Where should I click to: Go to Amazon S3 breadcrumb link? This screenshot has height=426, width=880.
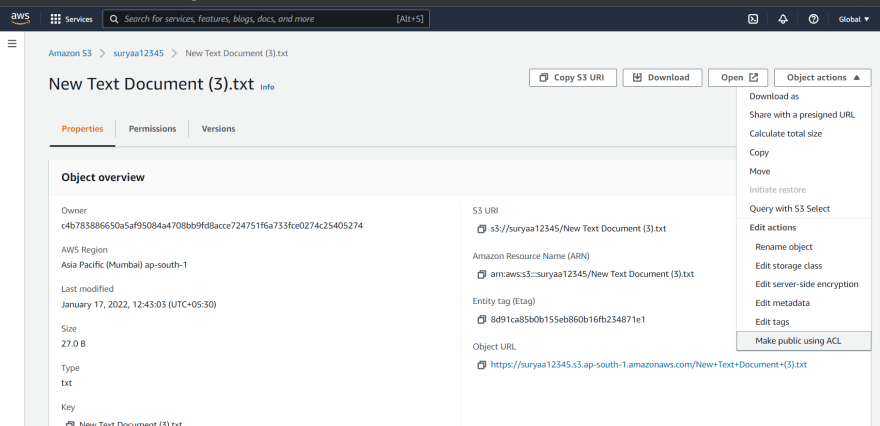click(x=70, y=53)
